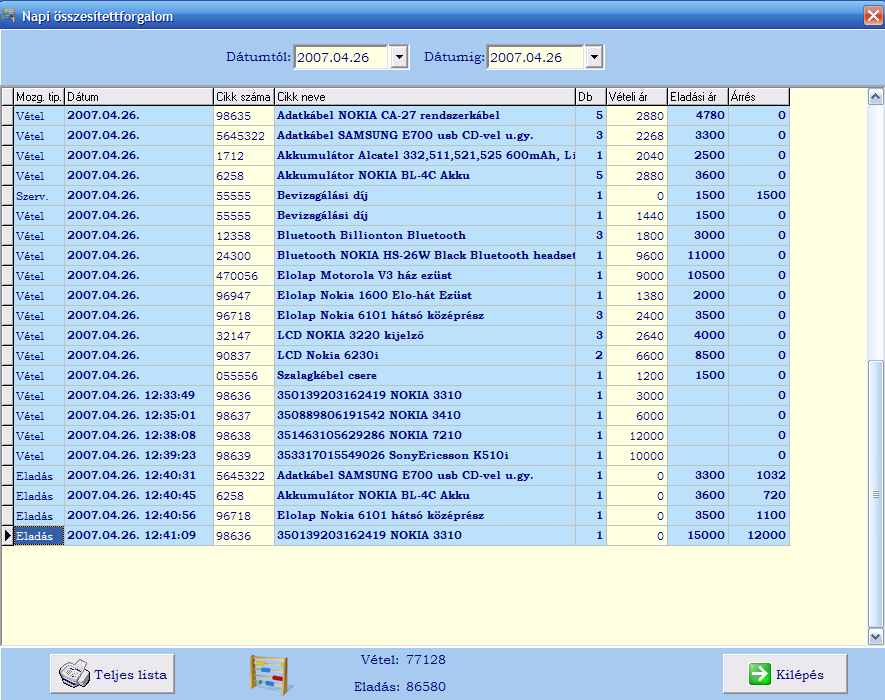Select Bluetooth Billionton Bluetooth item name
The width and height of the screenshot is (885, 700).
pyautogui.click(x=425, y=235)
